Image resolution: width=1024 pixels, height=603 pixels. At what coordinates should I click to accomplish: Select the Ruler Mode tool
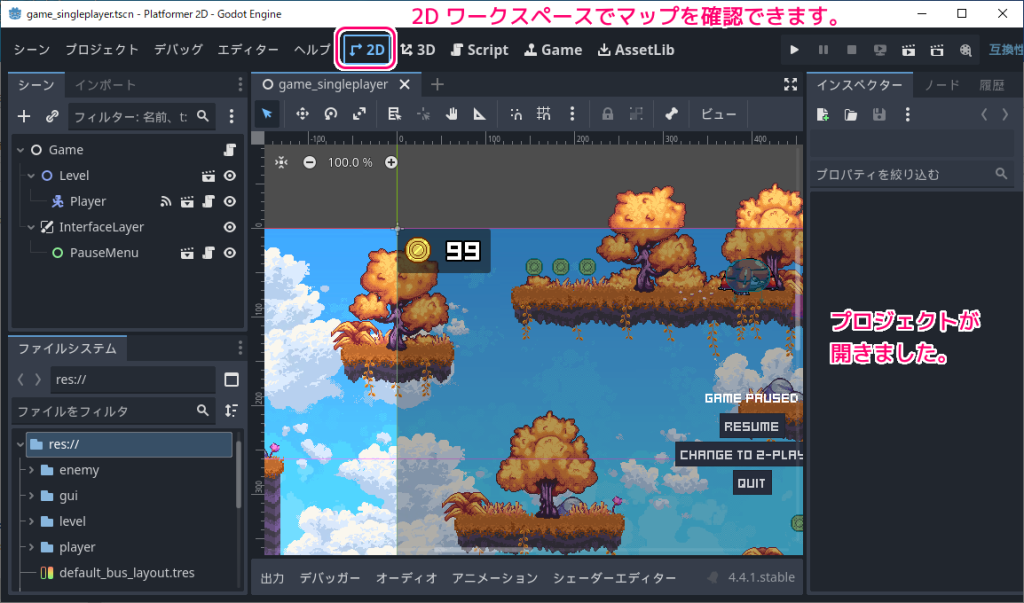[x=480, y=114]
